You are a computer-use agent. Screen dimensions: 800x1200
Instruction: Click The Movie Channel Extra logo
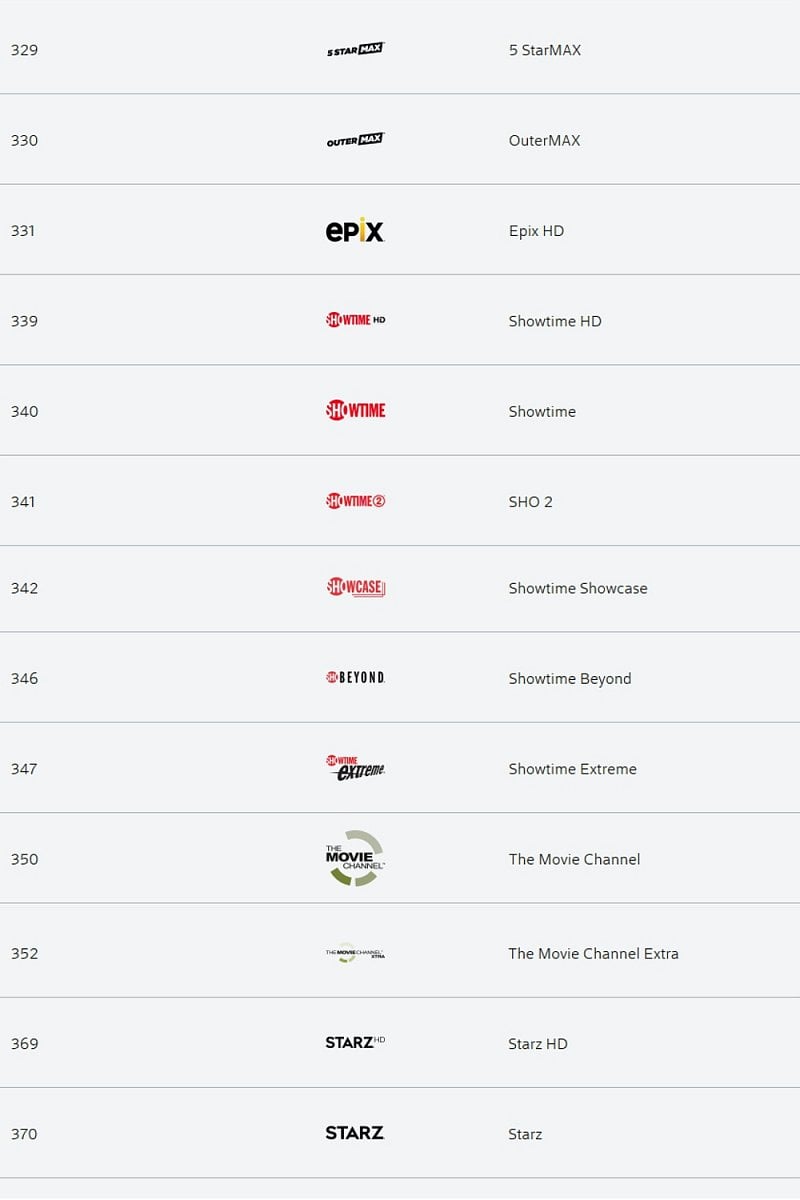pos(355,953)
